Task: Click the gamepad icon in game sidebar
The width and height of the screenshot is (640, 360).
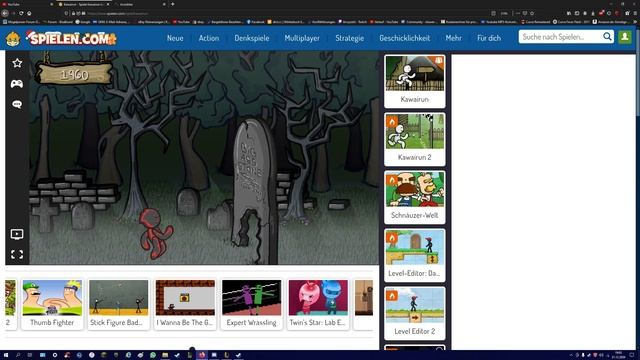Action: [x=17, y=84]
